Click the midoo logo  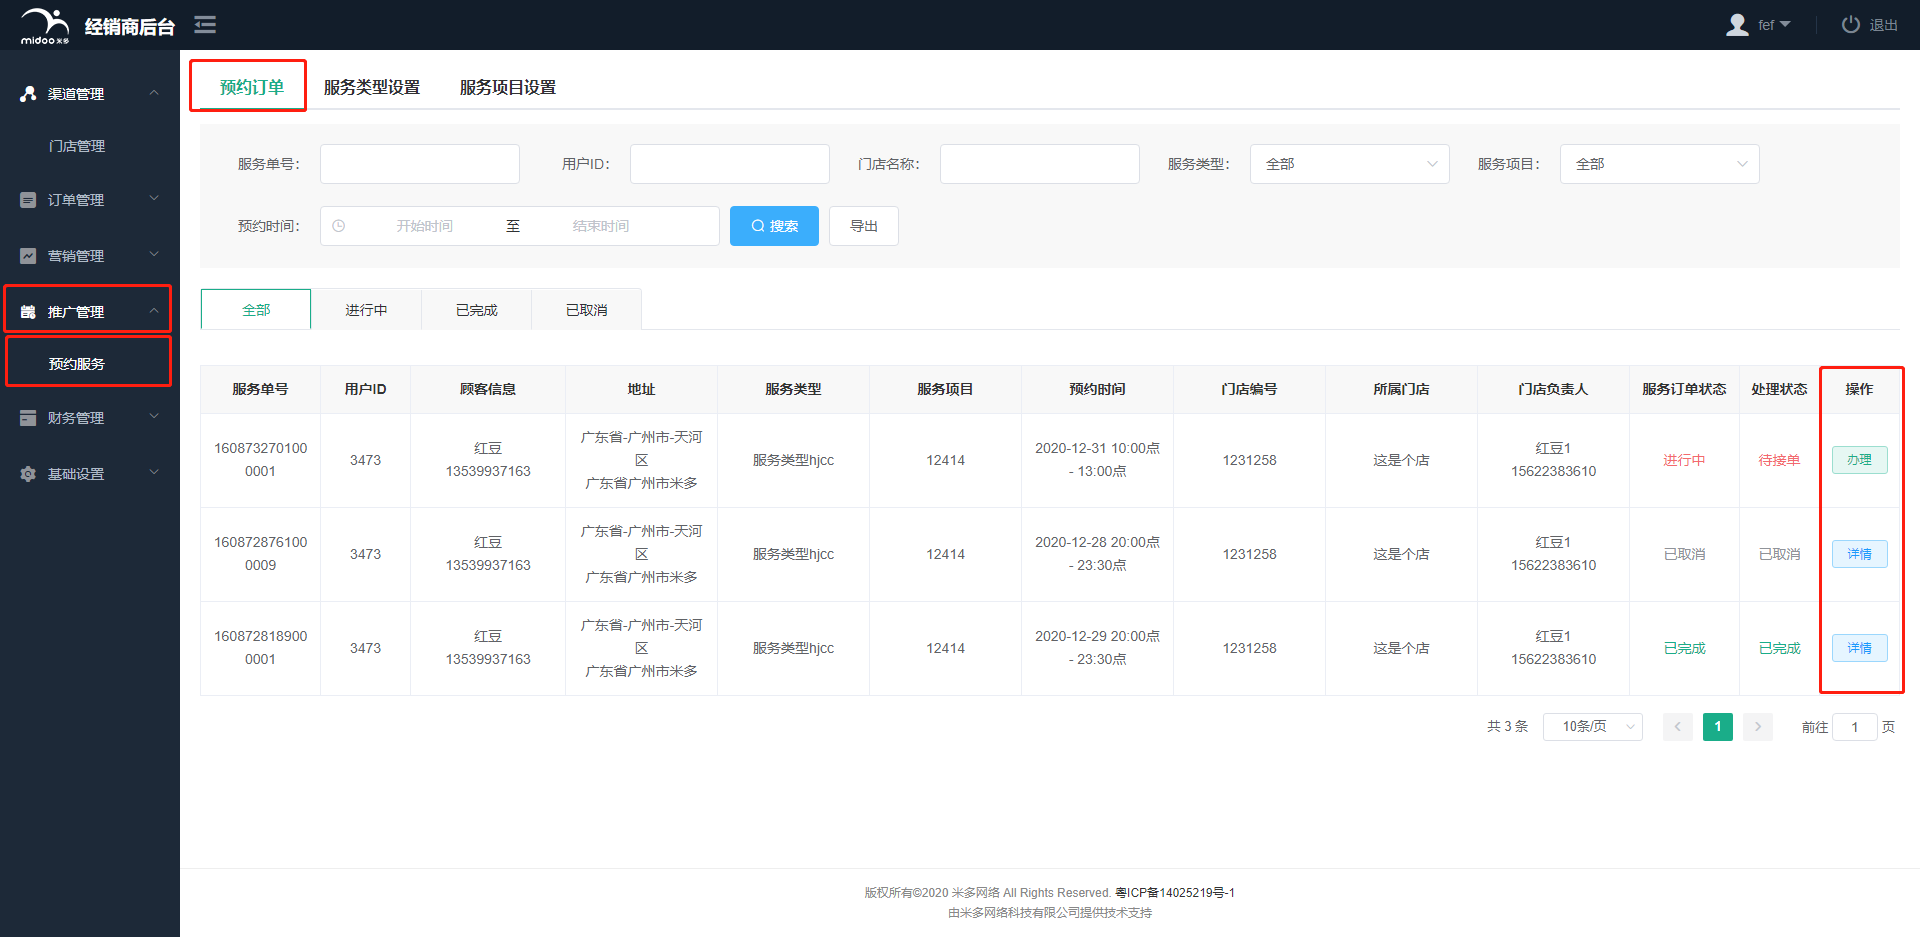45,26
